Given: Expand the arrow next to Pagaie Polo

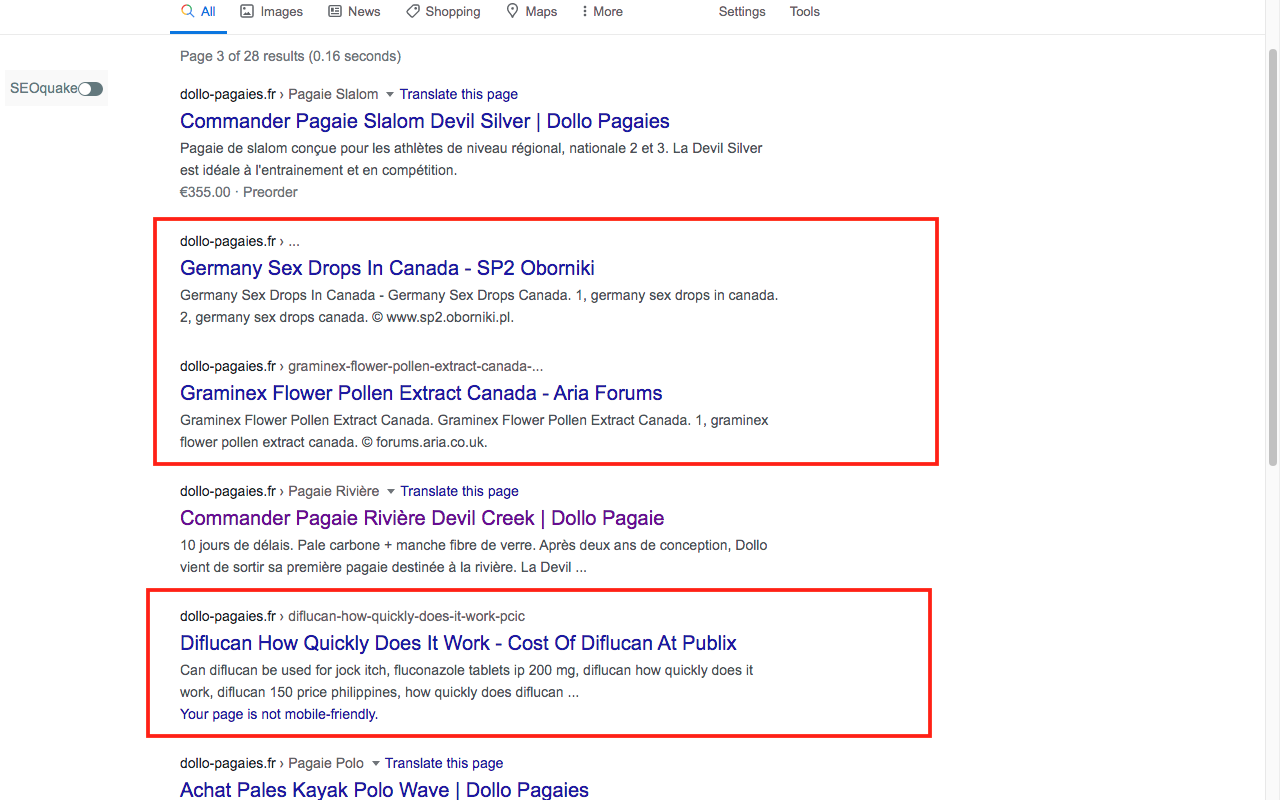Looking at the screenshot, I should 375,763.
